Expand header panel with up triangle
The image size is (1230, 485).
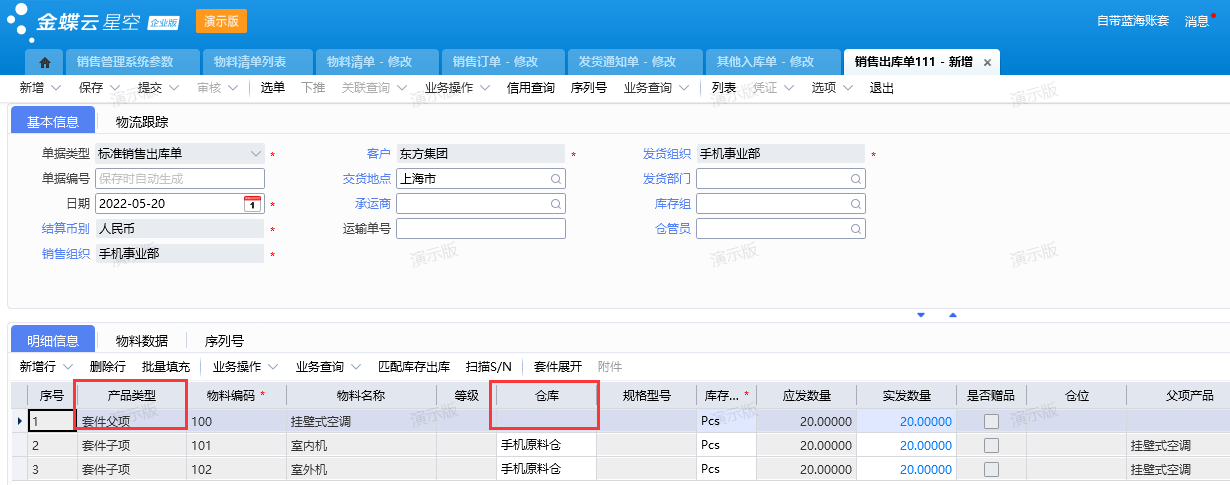click(953, 315)
